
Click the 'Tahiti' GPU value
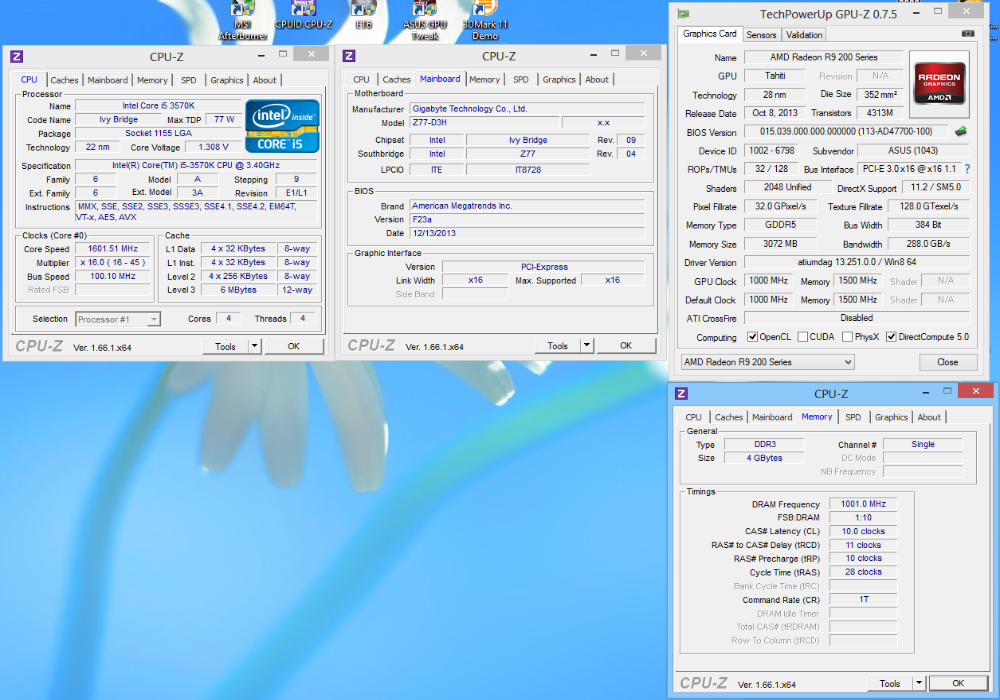[x=775, y=76]
